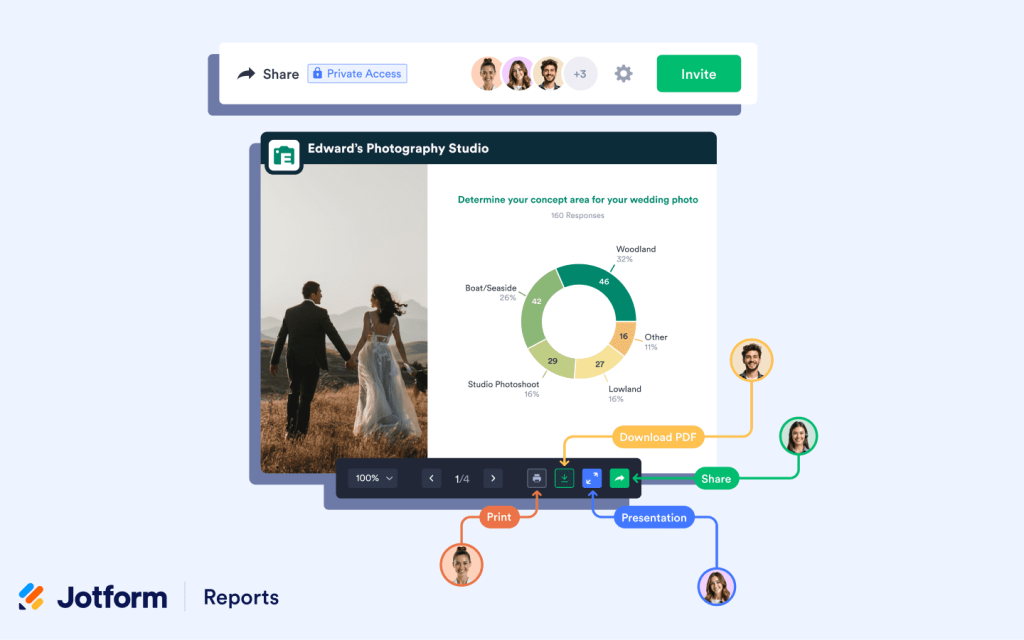Go to the next page with the right chevron

(493, 478)
